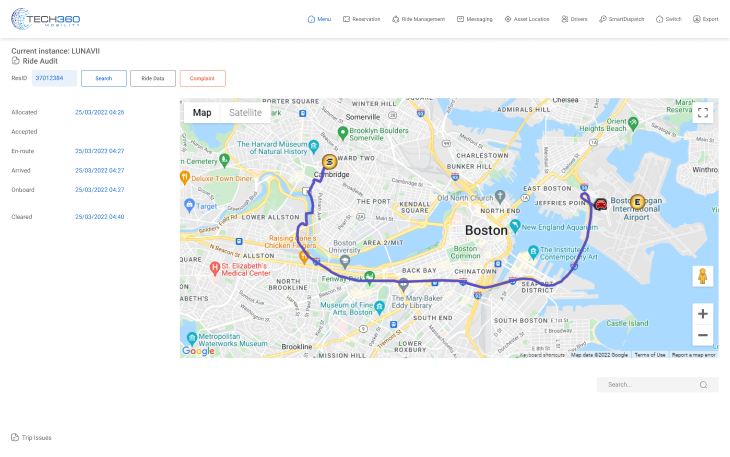Image resolution: width=730 pixels, height=457 pixels.
Task: Click the Street View pegman icon
Action: (x=703, y=276)
